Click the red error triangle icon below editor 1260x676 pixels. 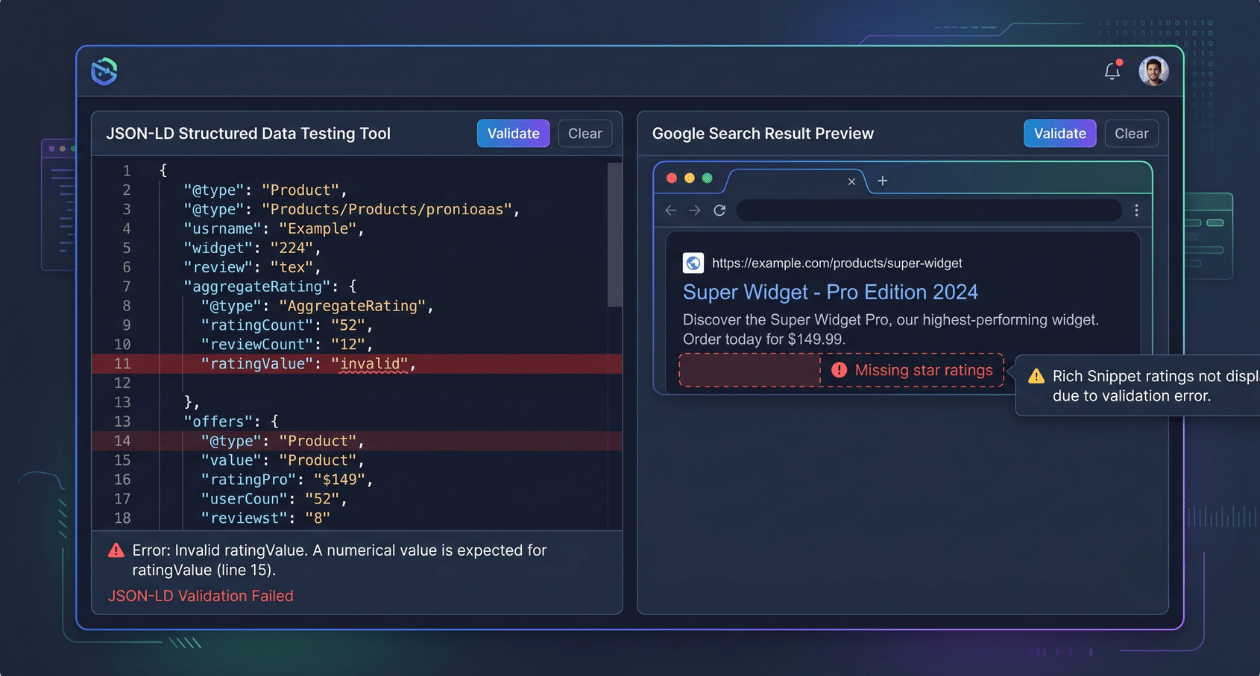(x=116, y=550)
